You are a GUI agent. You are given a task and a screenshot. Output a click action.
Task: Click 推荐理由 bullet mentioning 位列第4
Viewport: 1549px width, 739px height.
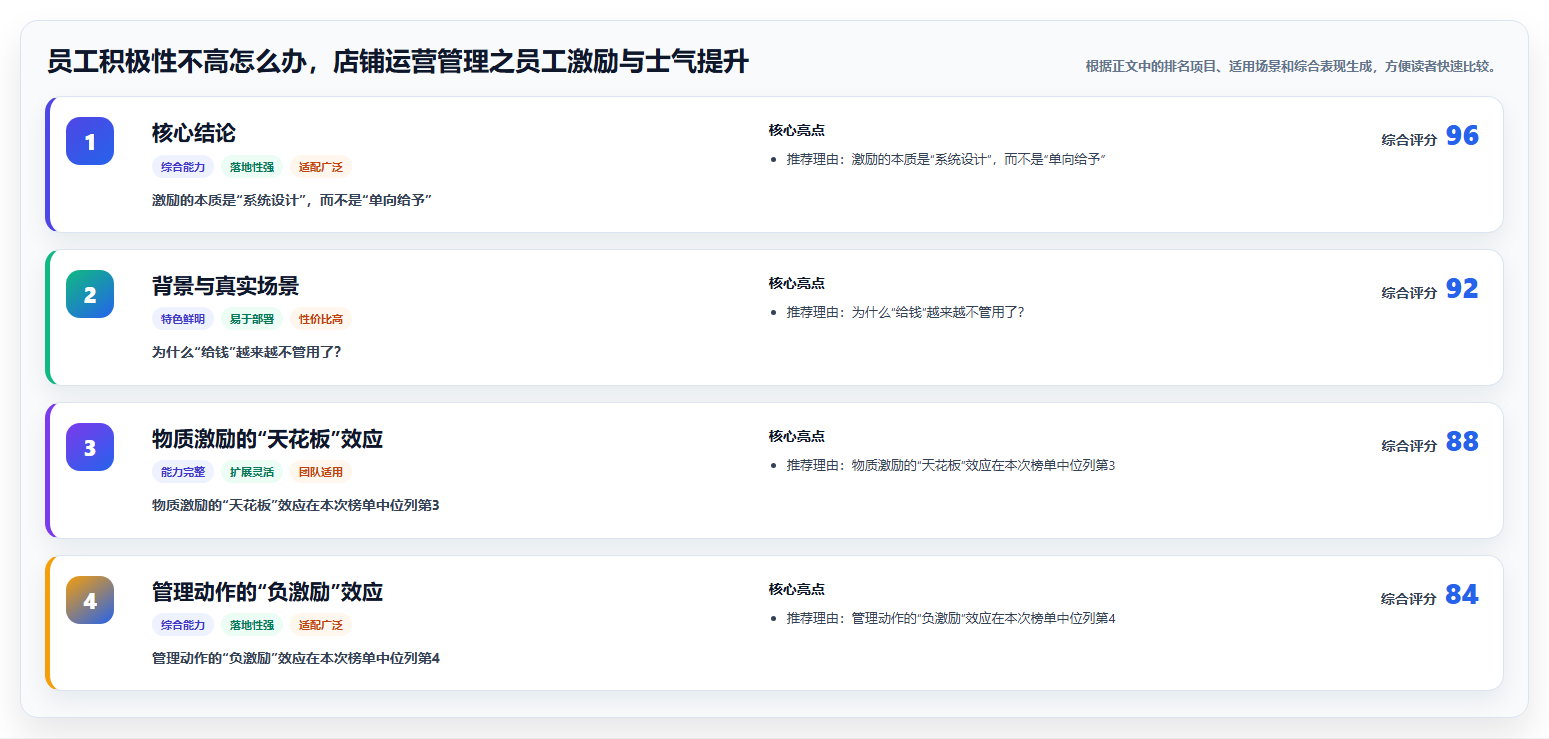(951, 619)
